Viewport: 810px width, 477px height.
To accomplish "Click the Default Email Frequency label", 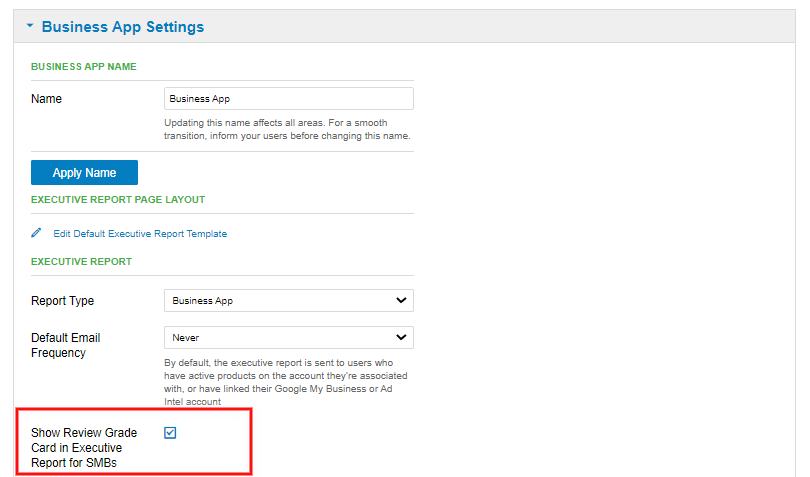I will pyautogui.click(x=66, y=345).
